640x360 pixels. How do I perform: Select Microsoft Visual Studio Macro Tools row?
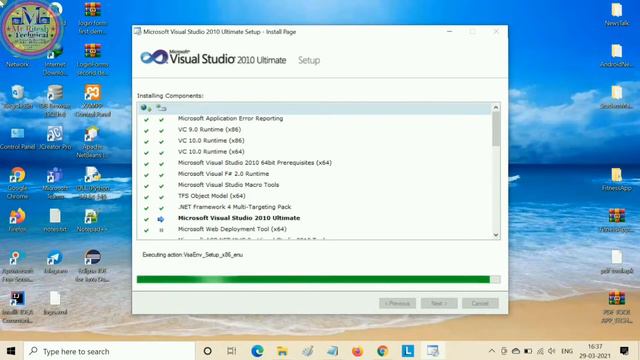click(x=314, y=185)
